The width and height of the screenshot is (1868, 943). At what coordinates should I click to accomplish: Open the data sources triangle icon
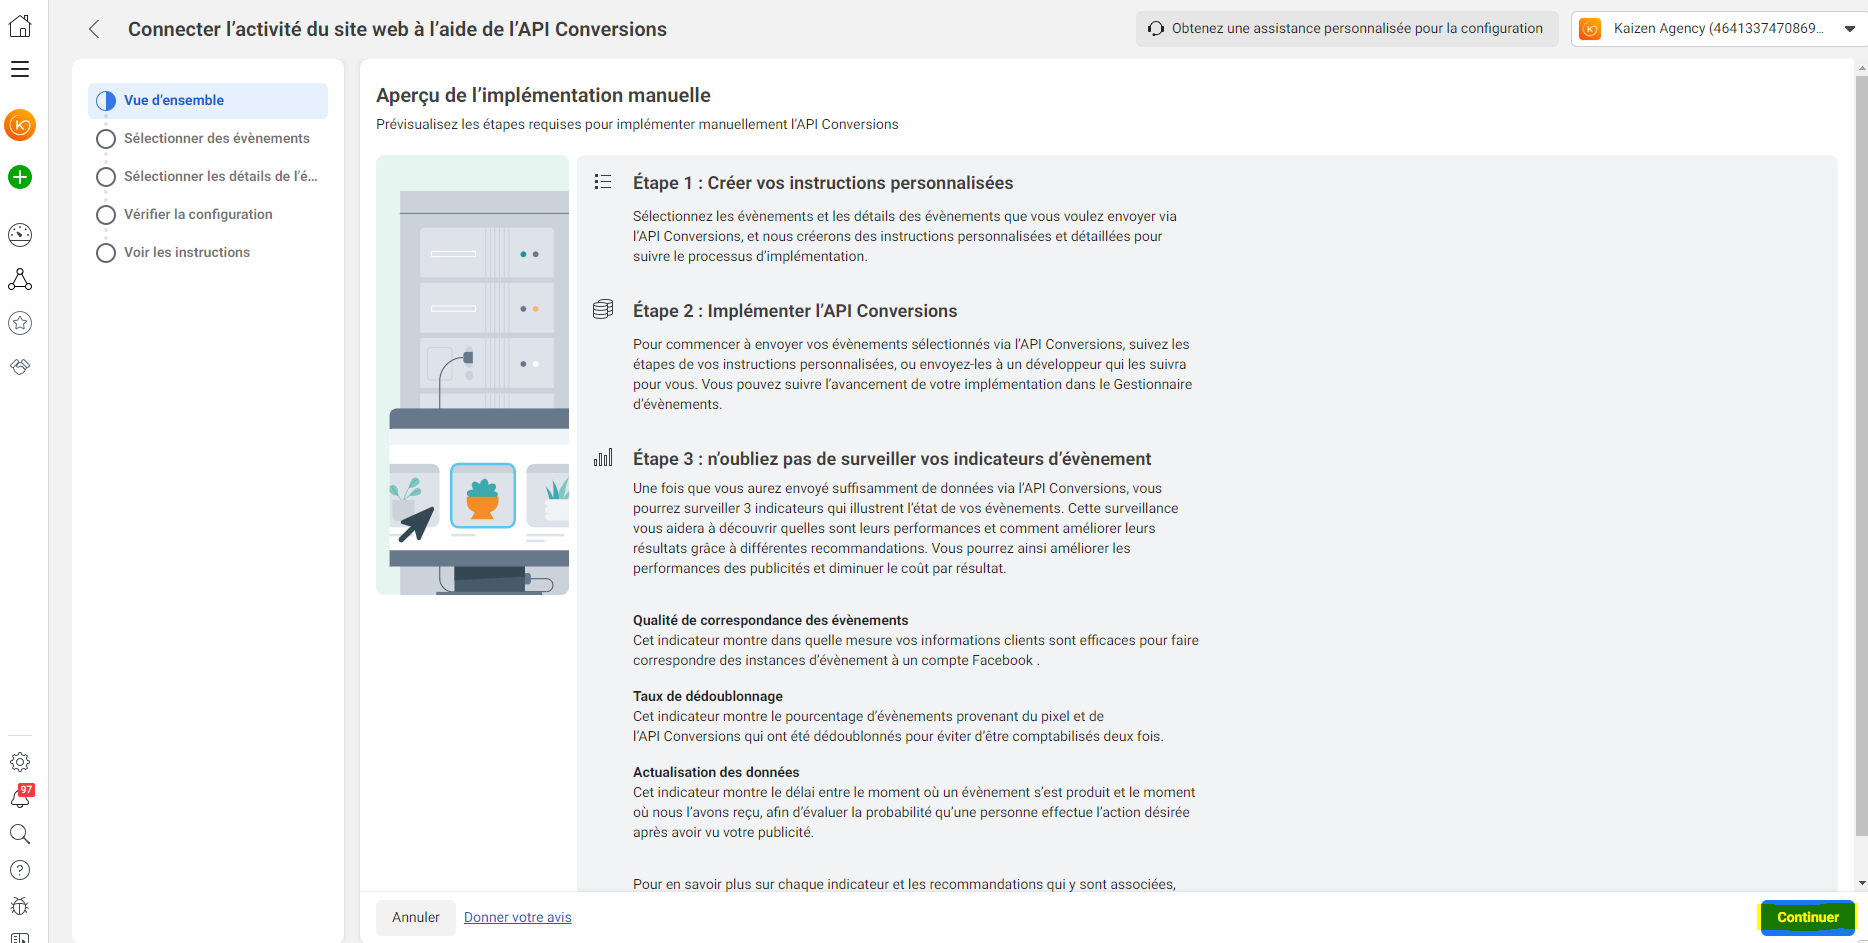20,279
